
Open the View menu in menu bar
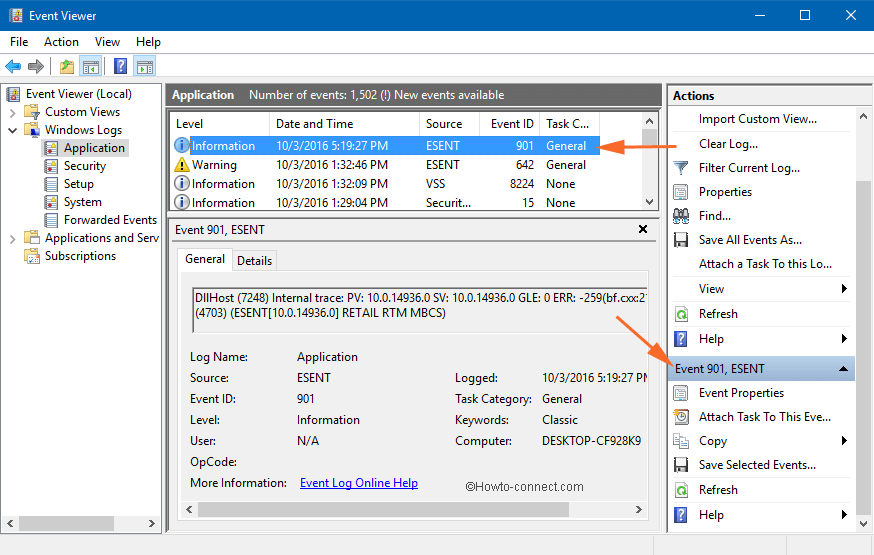(x=107, y=42)
